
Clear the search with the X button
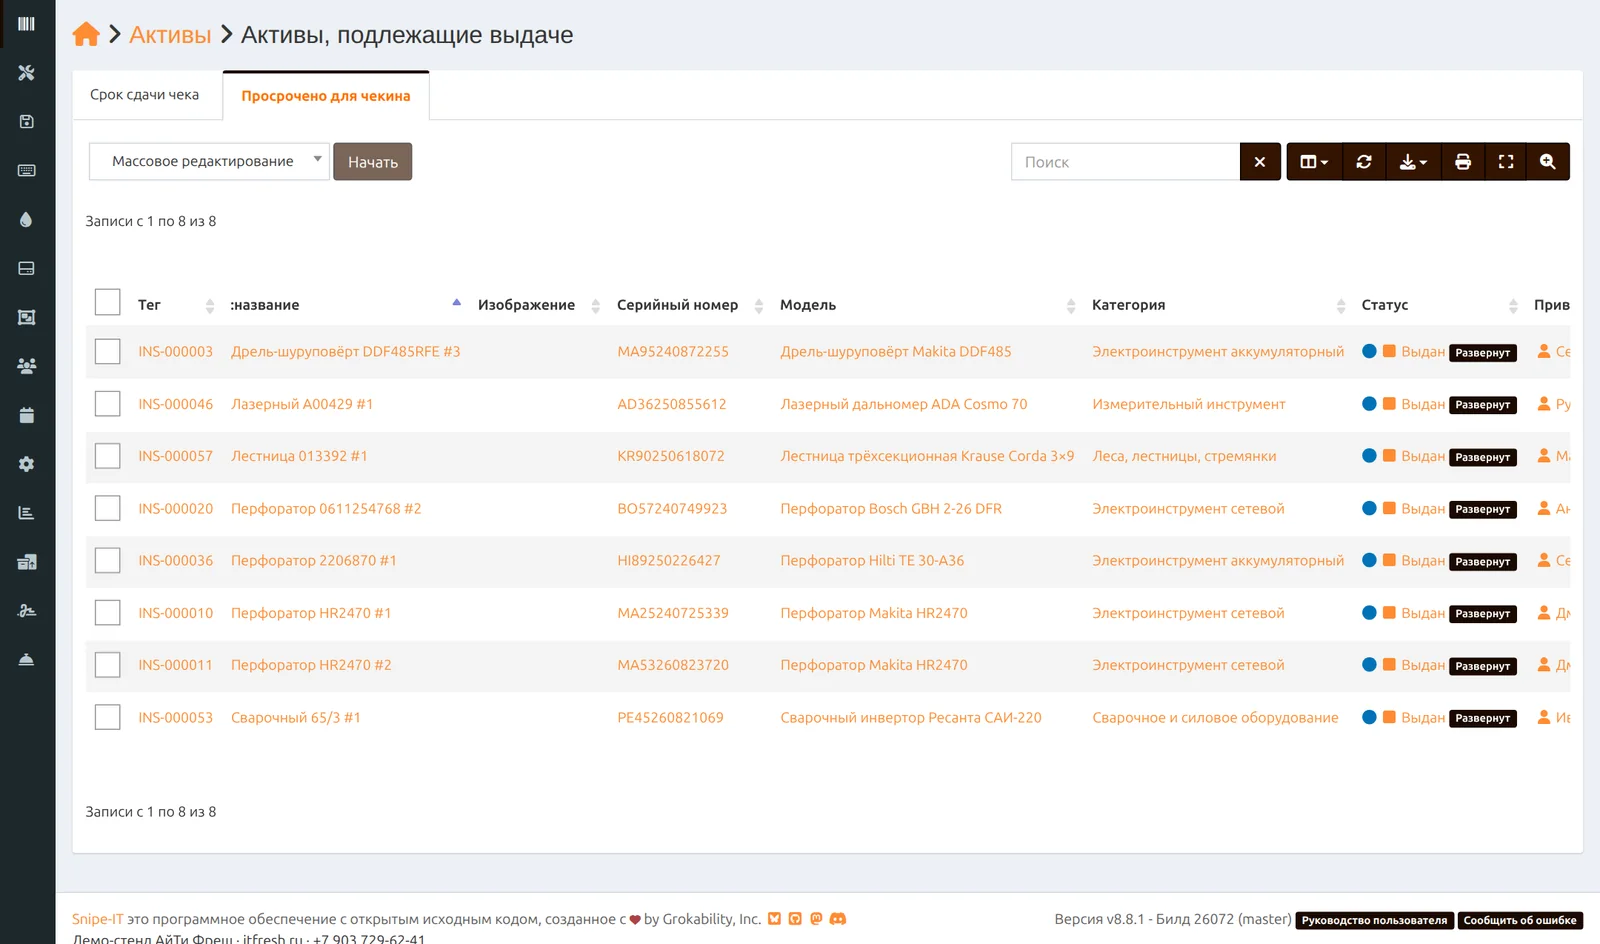[x=1260, y=162]
